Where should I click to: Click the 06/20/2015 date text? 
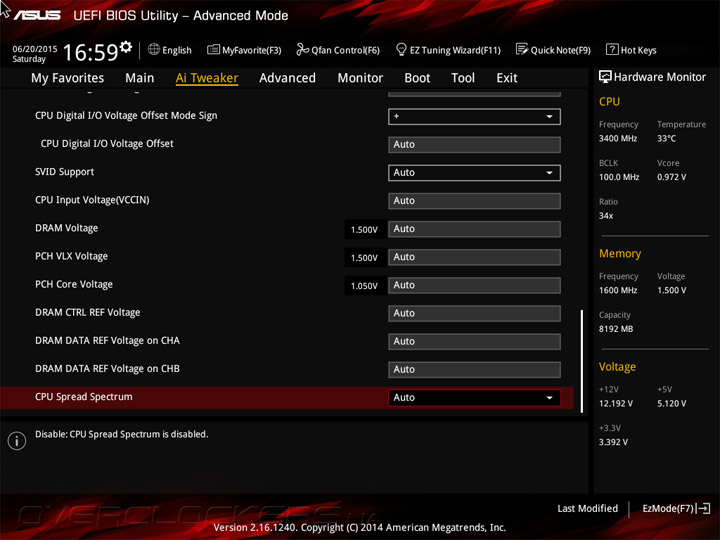(x=34, y=49)
